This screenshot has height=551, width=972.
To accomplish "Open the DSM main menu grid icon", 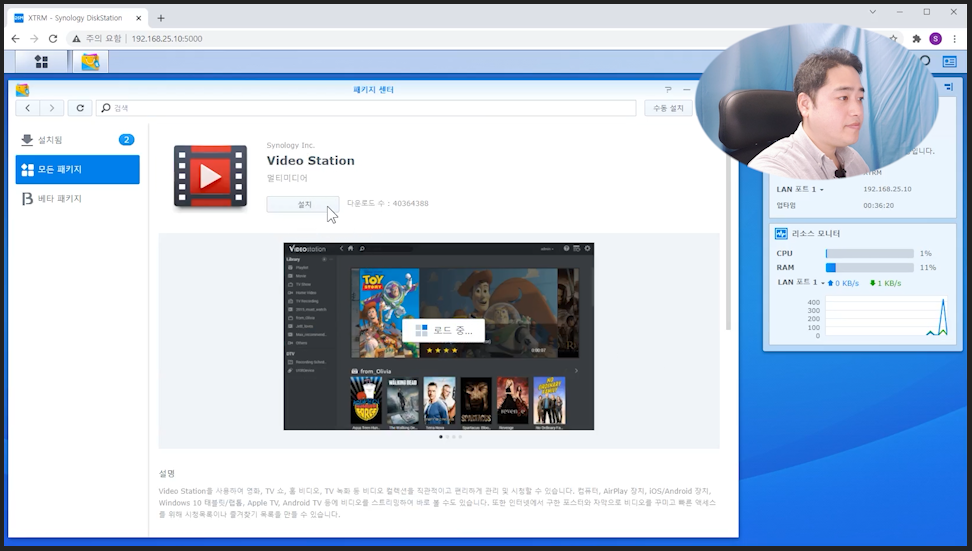I will point(42,61).
